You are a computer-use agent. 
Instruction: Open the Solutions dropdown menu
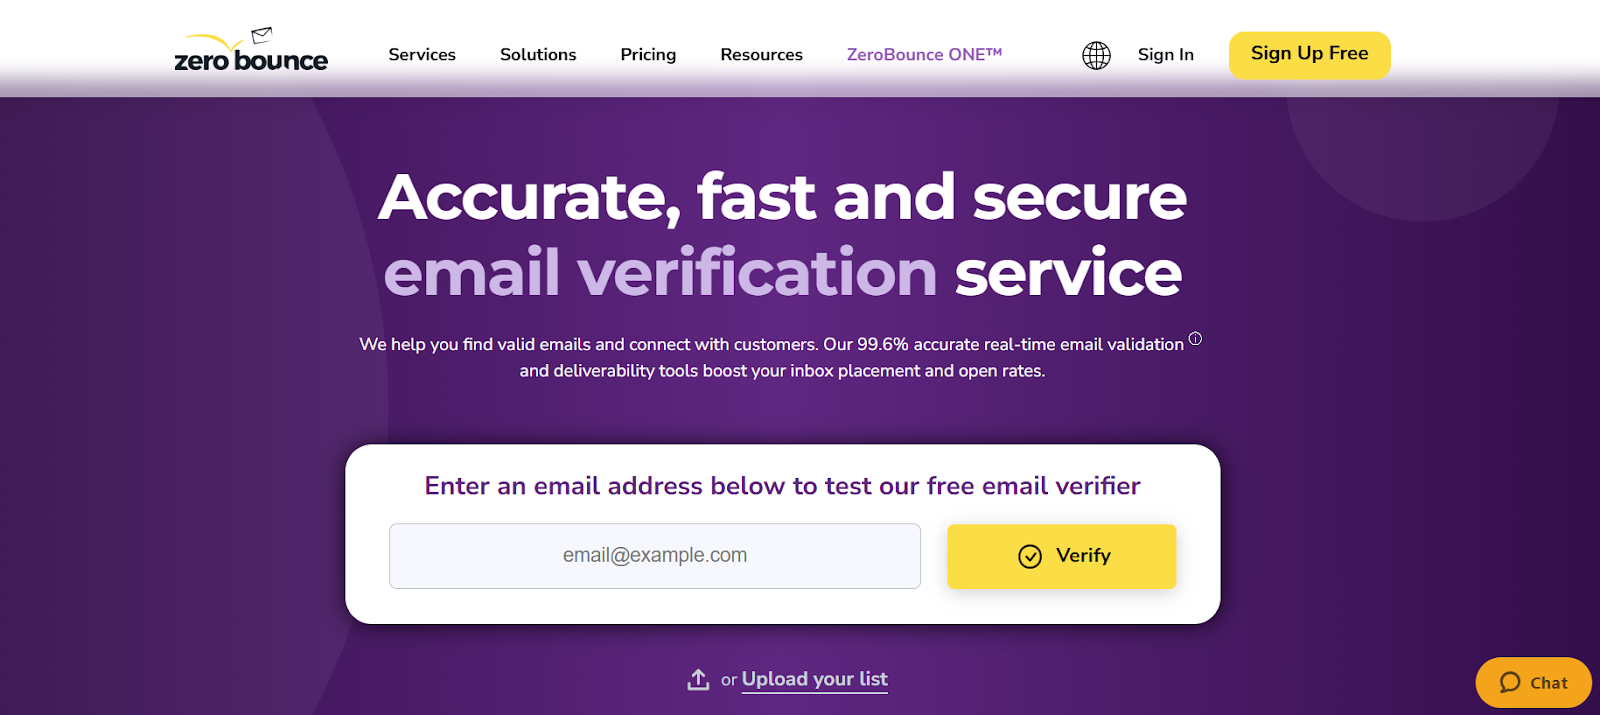tap(537, 55)
